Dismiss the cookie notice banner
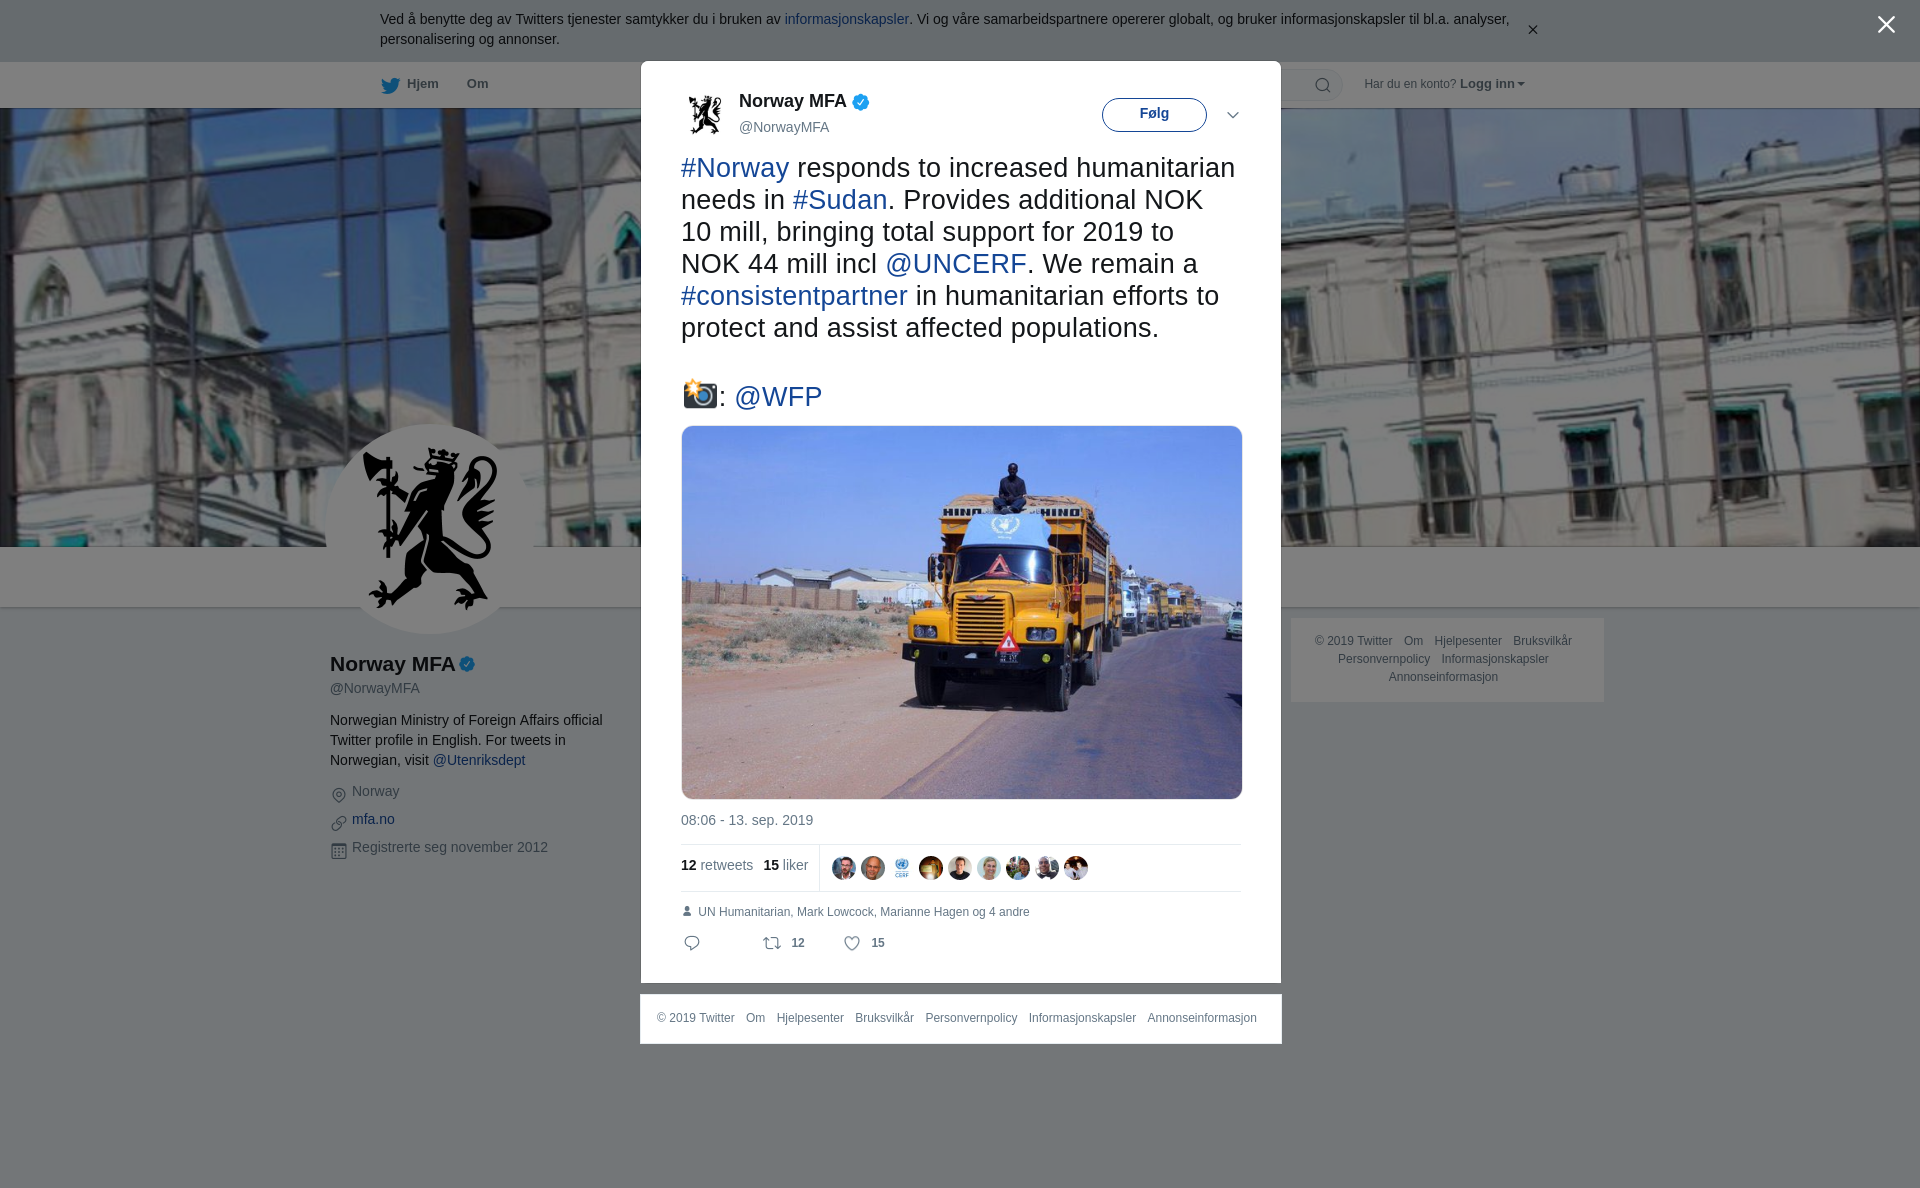The image size is (1920, 1188). click(1532, 30)
